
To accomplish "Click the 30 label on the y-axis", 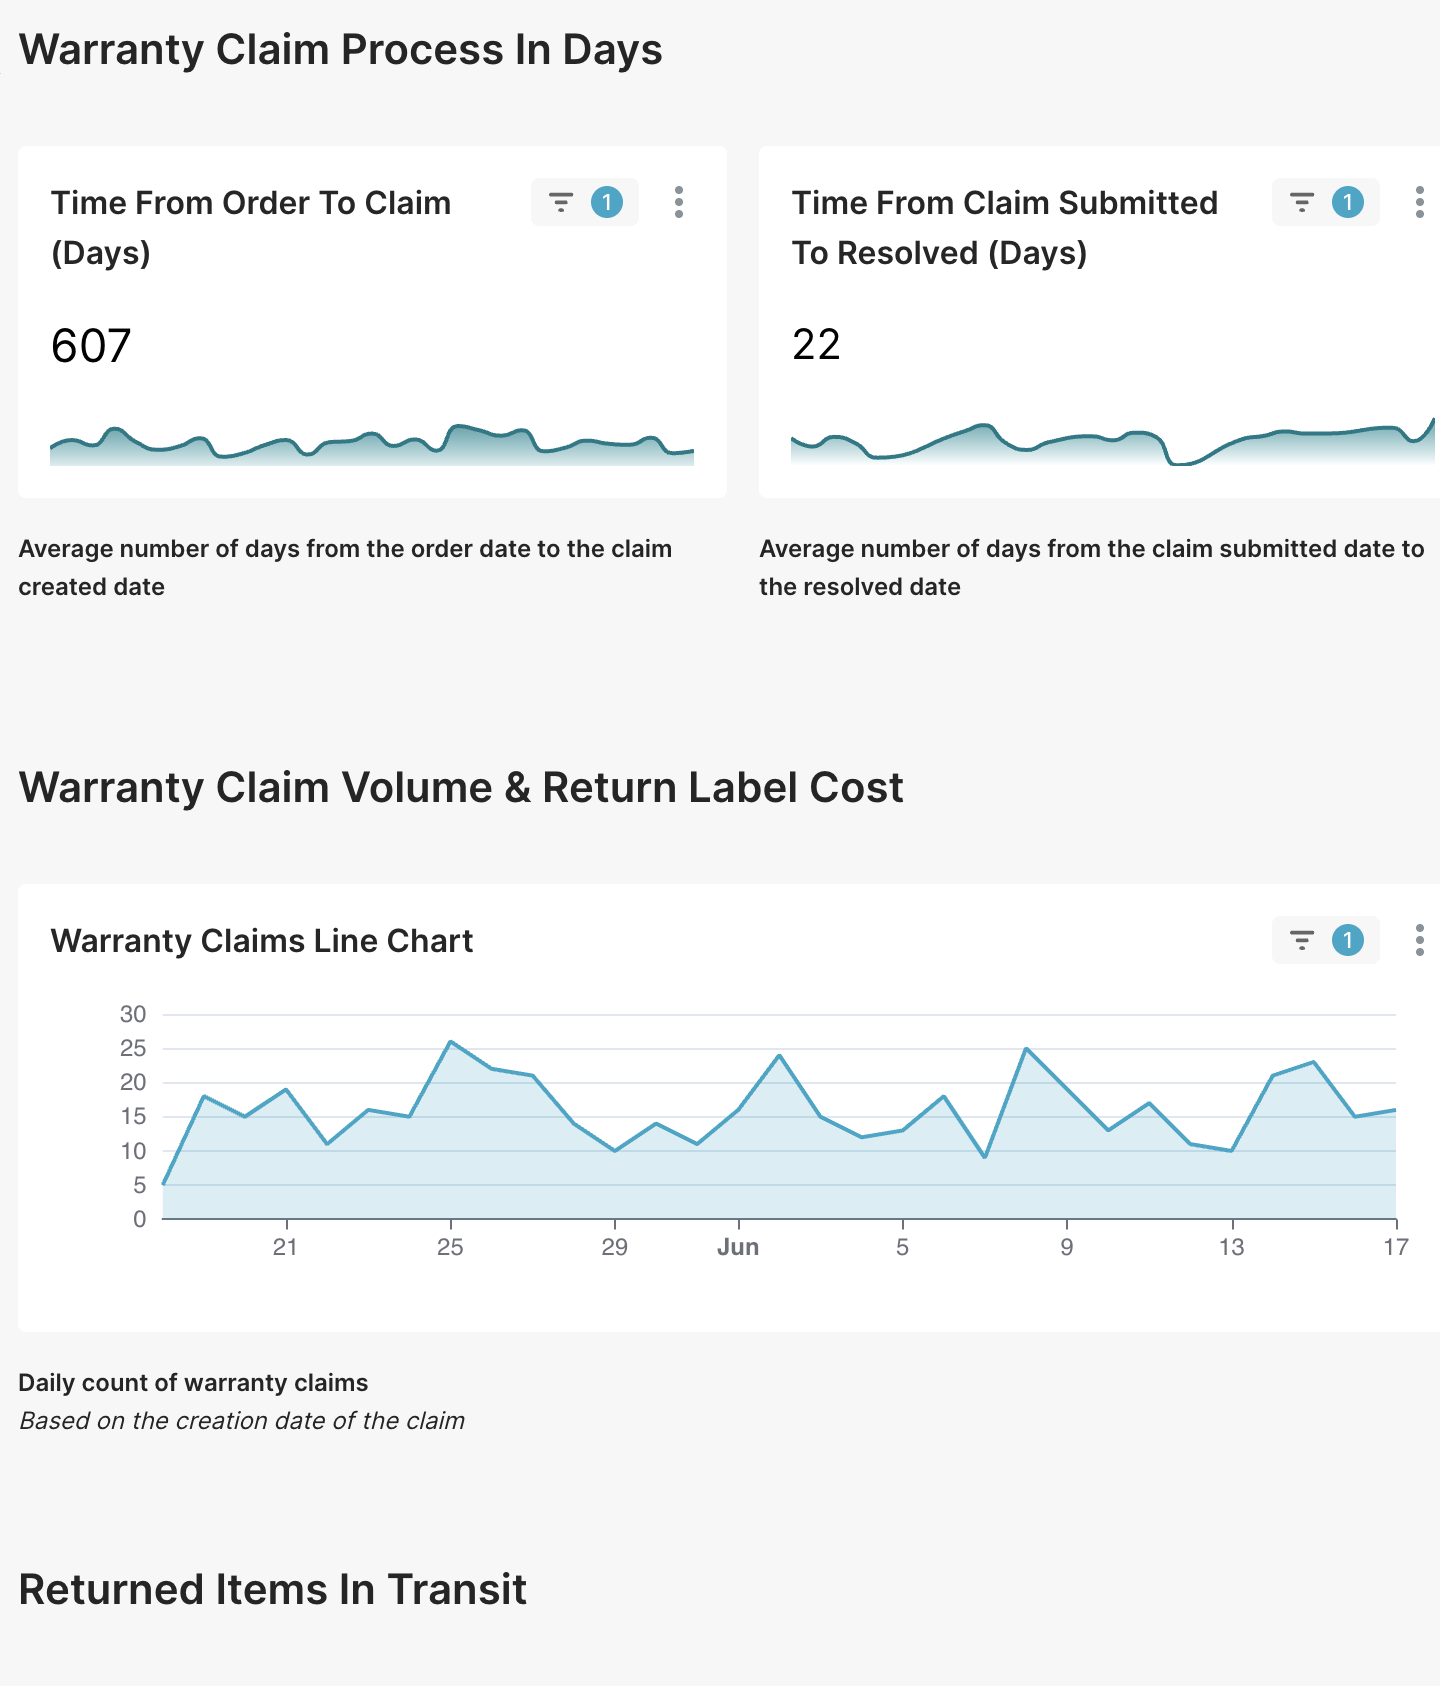I will (x=133, y=1014).
